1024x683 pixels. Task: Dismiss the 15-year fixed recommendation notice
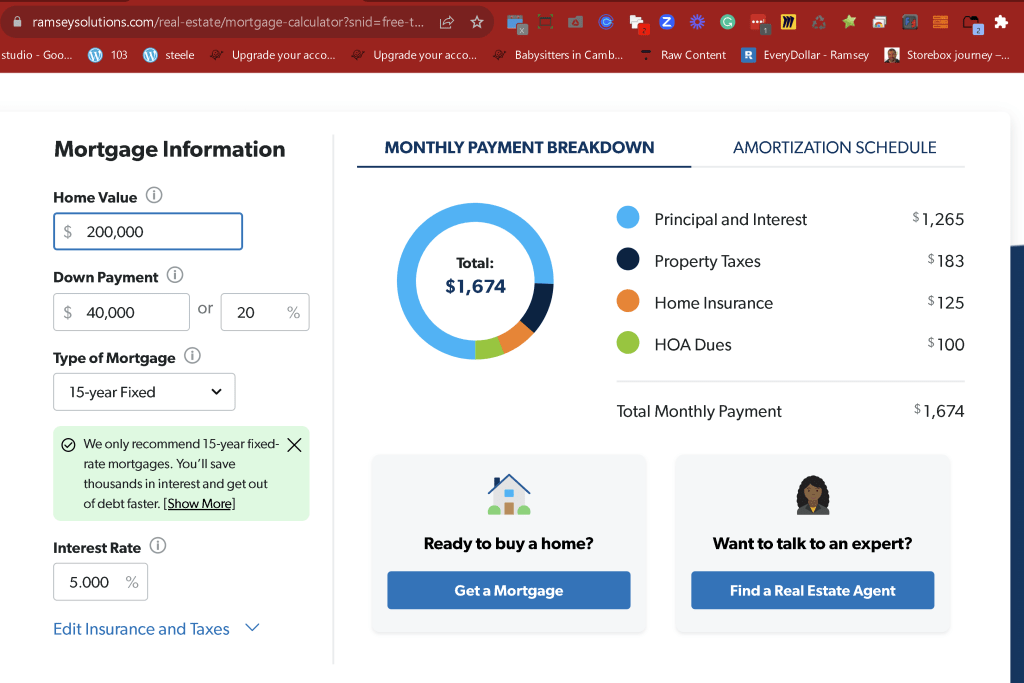click(x=295, y=445)
